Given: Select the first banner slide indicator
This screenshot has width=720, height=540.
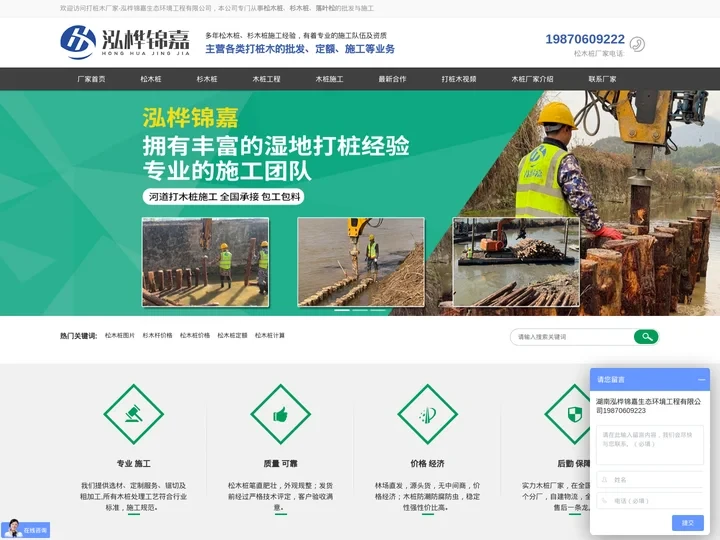Looking at the screenshot, I should click(342, 310).
